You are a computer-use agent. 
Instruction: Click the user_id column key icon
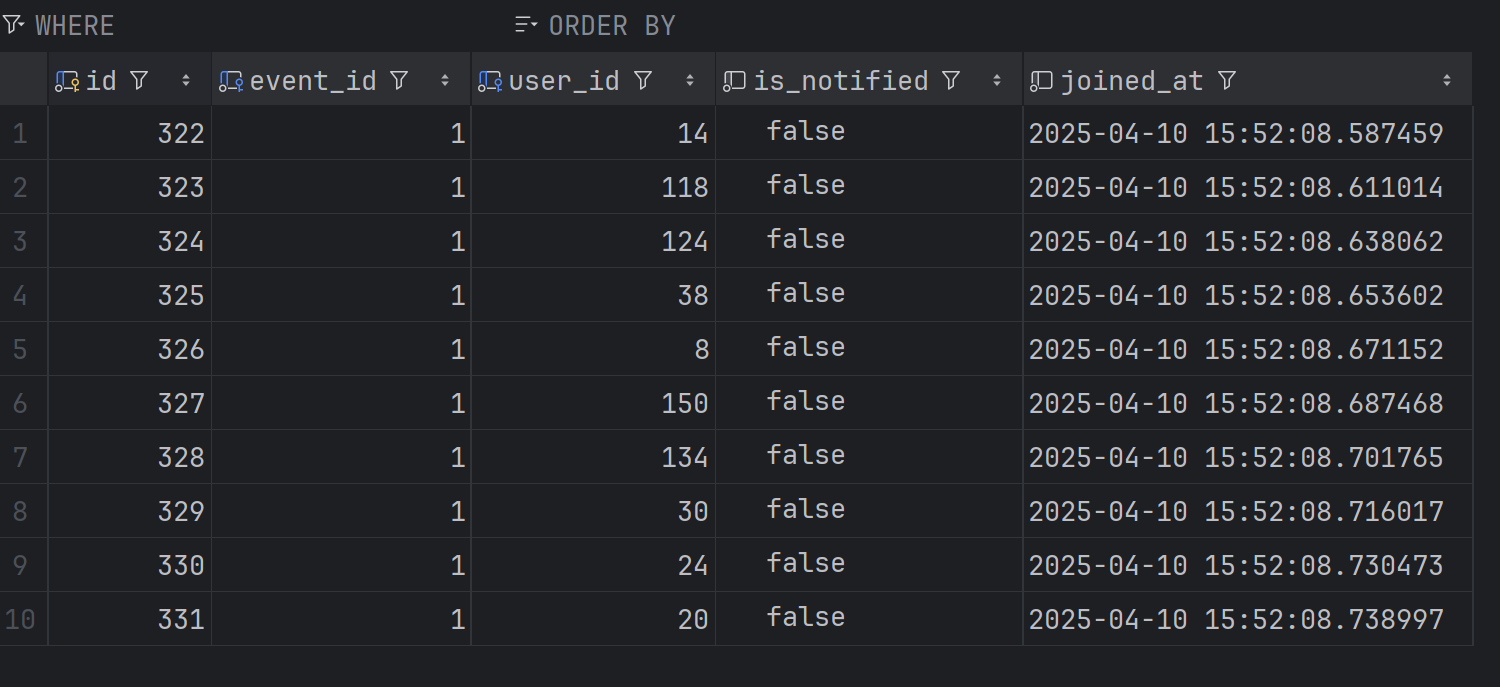[x=490, y=81]
